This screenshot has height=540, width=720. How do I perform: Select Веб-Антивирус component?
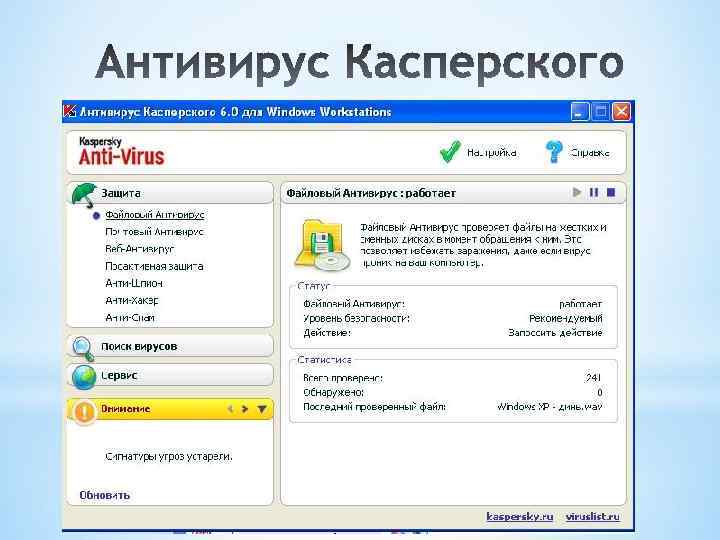(x=140, y=249)
